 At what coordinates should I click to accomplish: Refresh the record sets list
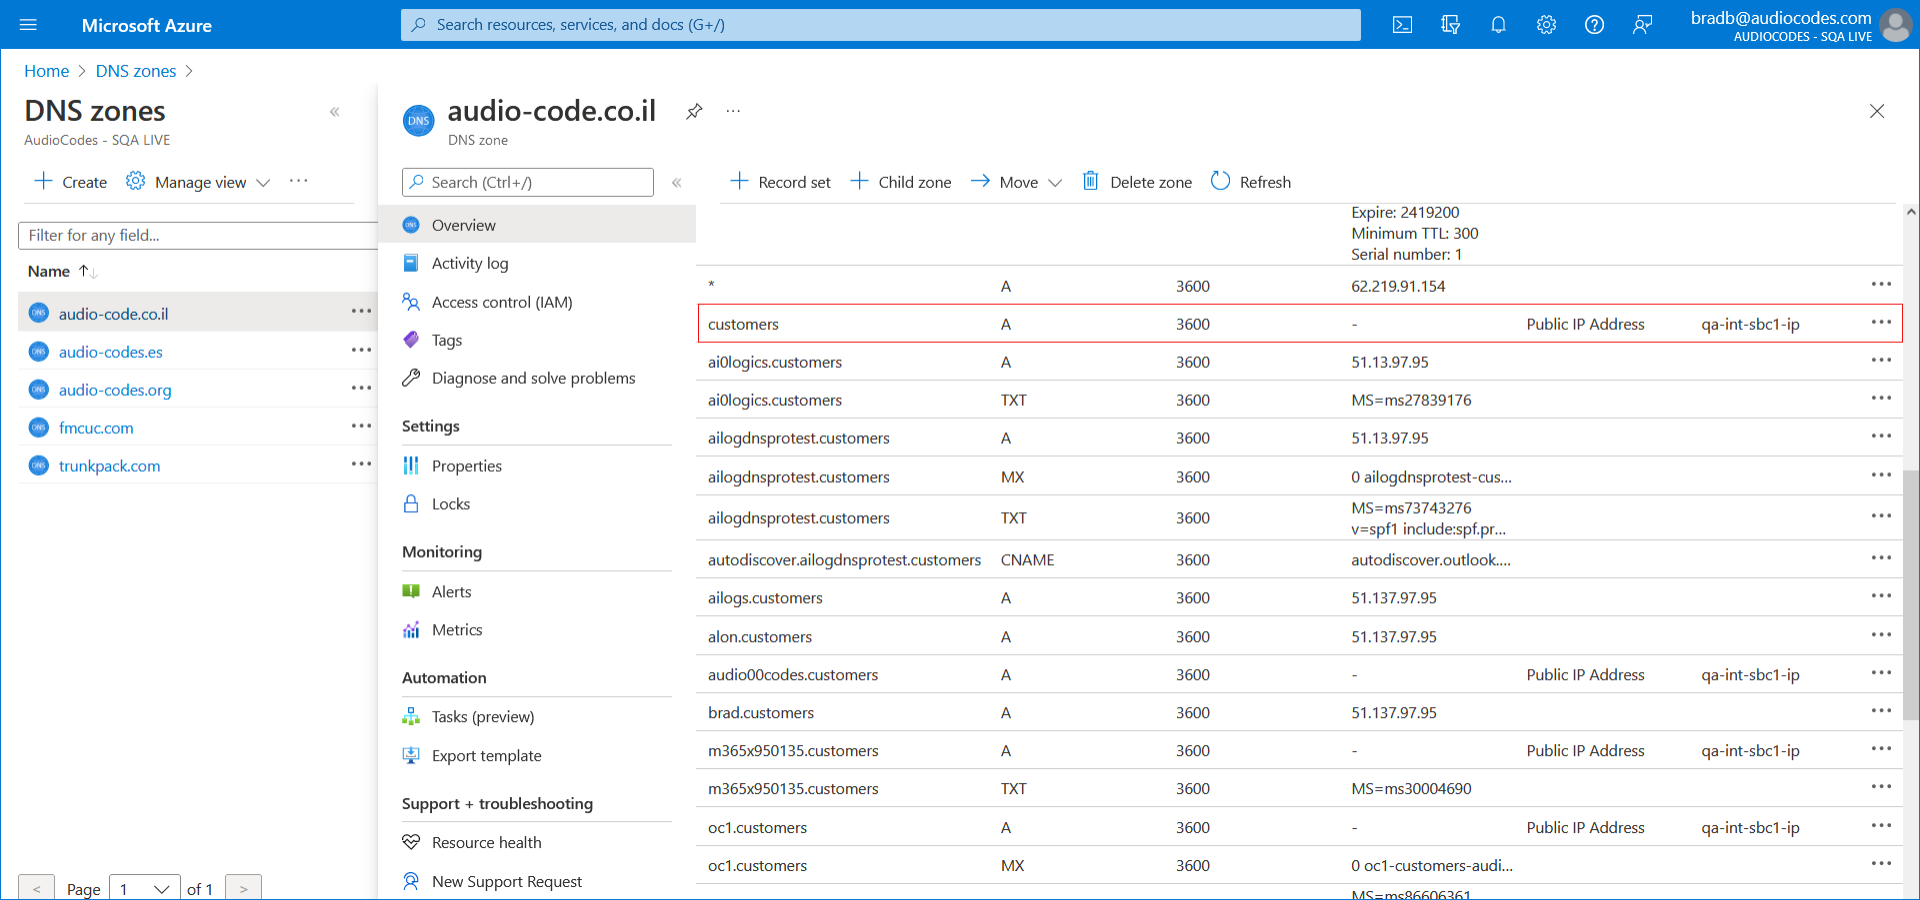point(1251,182)
